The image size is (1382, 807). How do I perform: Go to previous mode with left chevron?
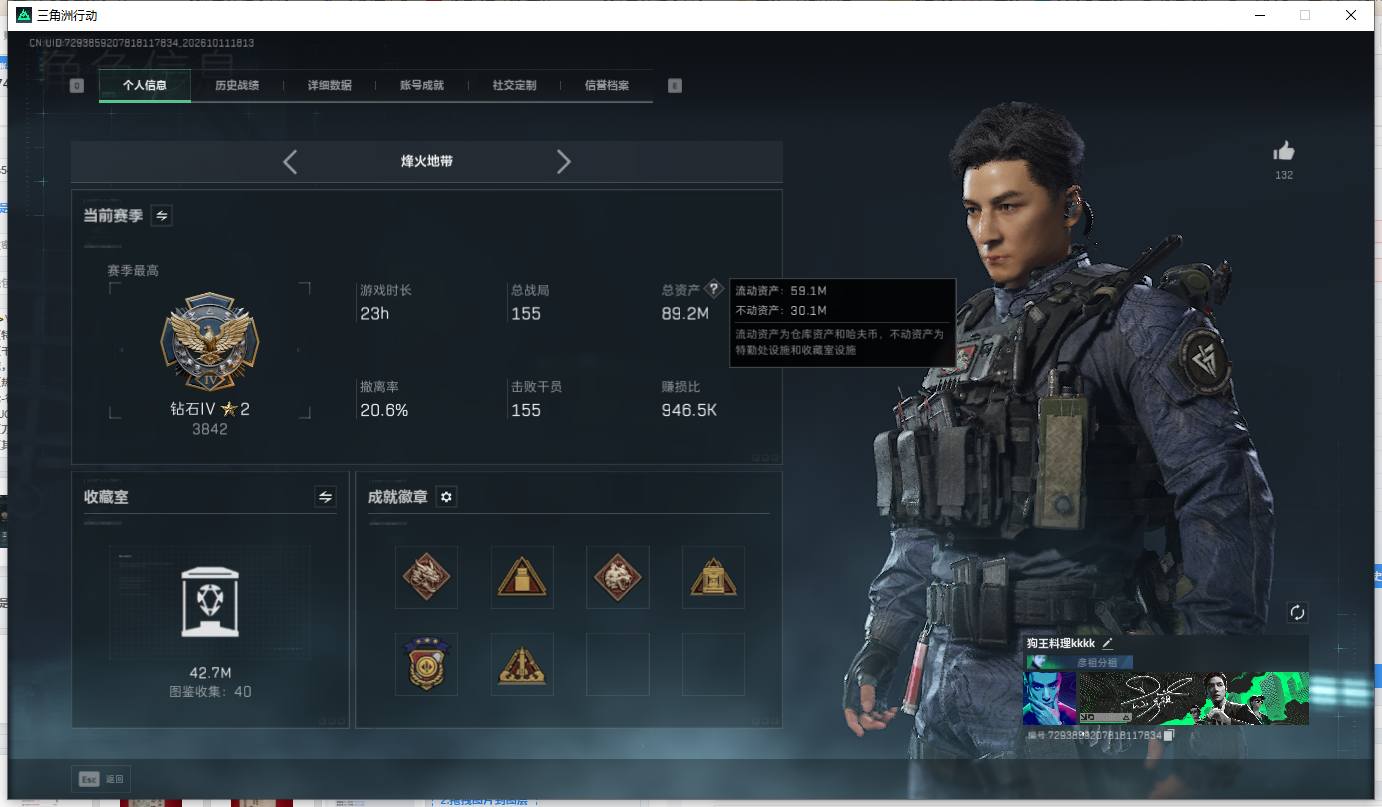pos(290,162)
